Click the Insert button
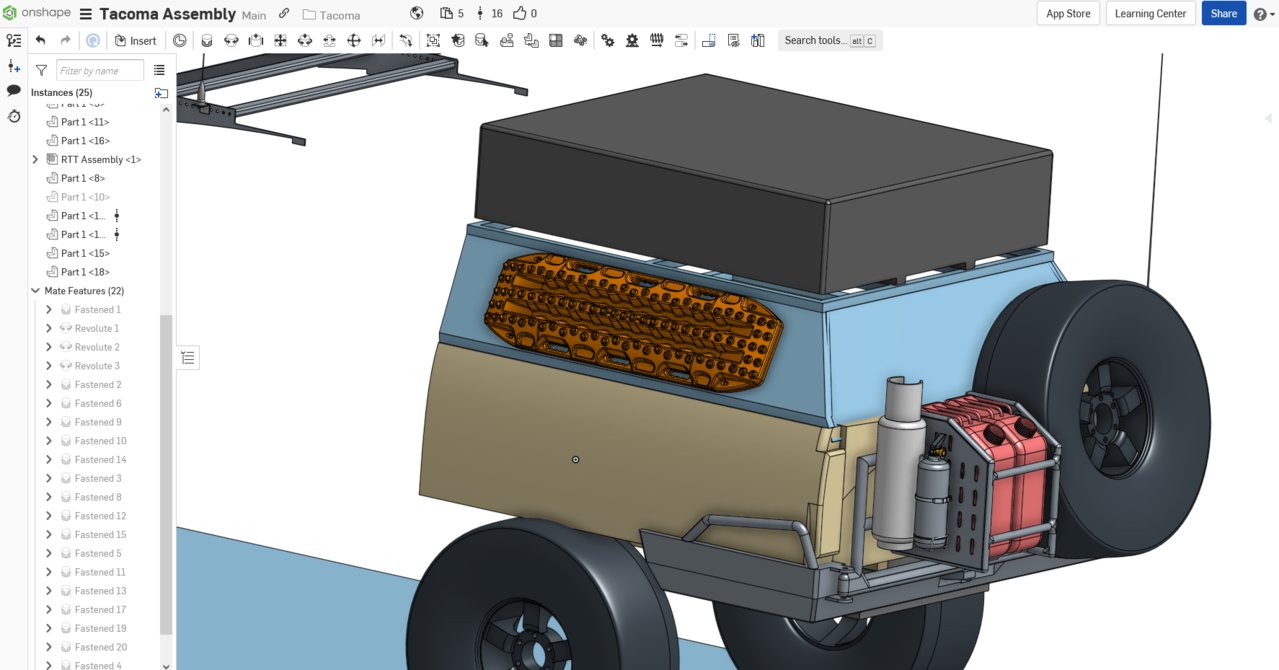Screen dimensions: 1279x670 (135, 40)
